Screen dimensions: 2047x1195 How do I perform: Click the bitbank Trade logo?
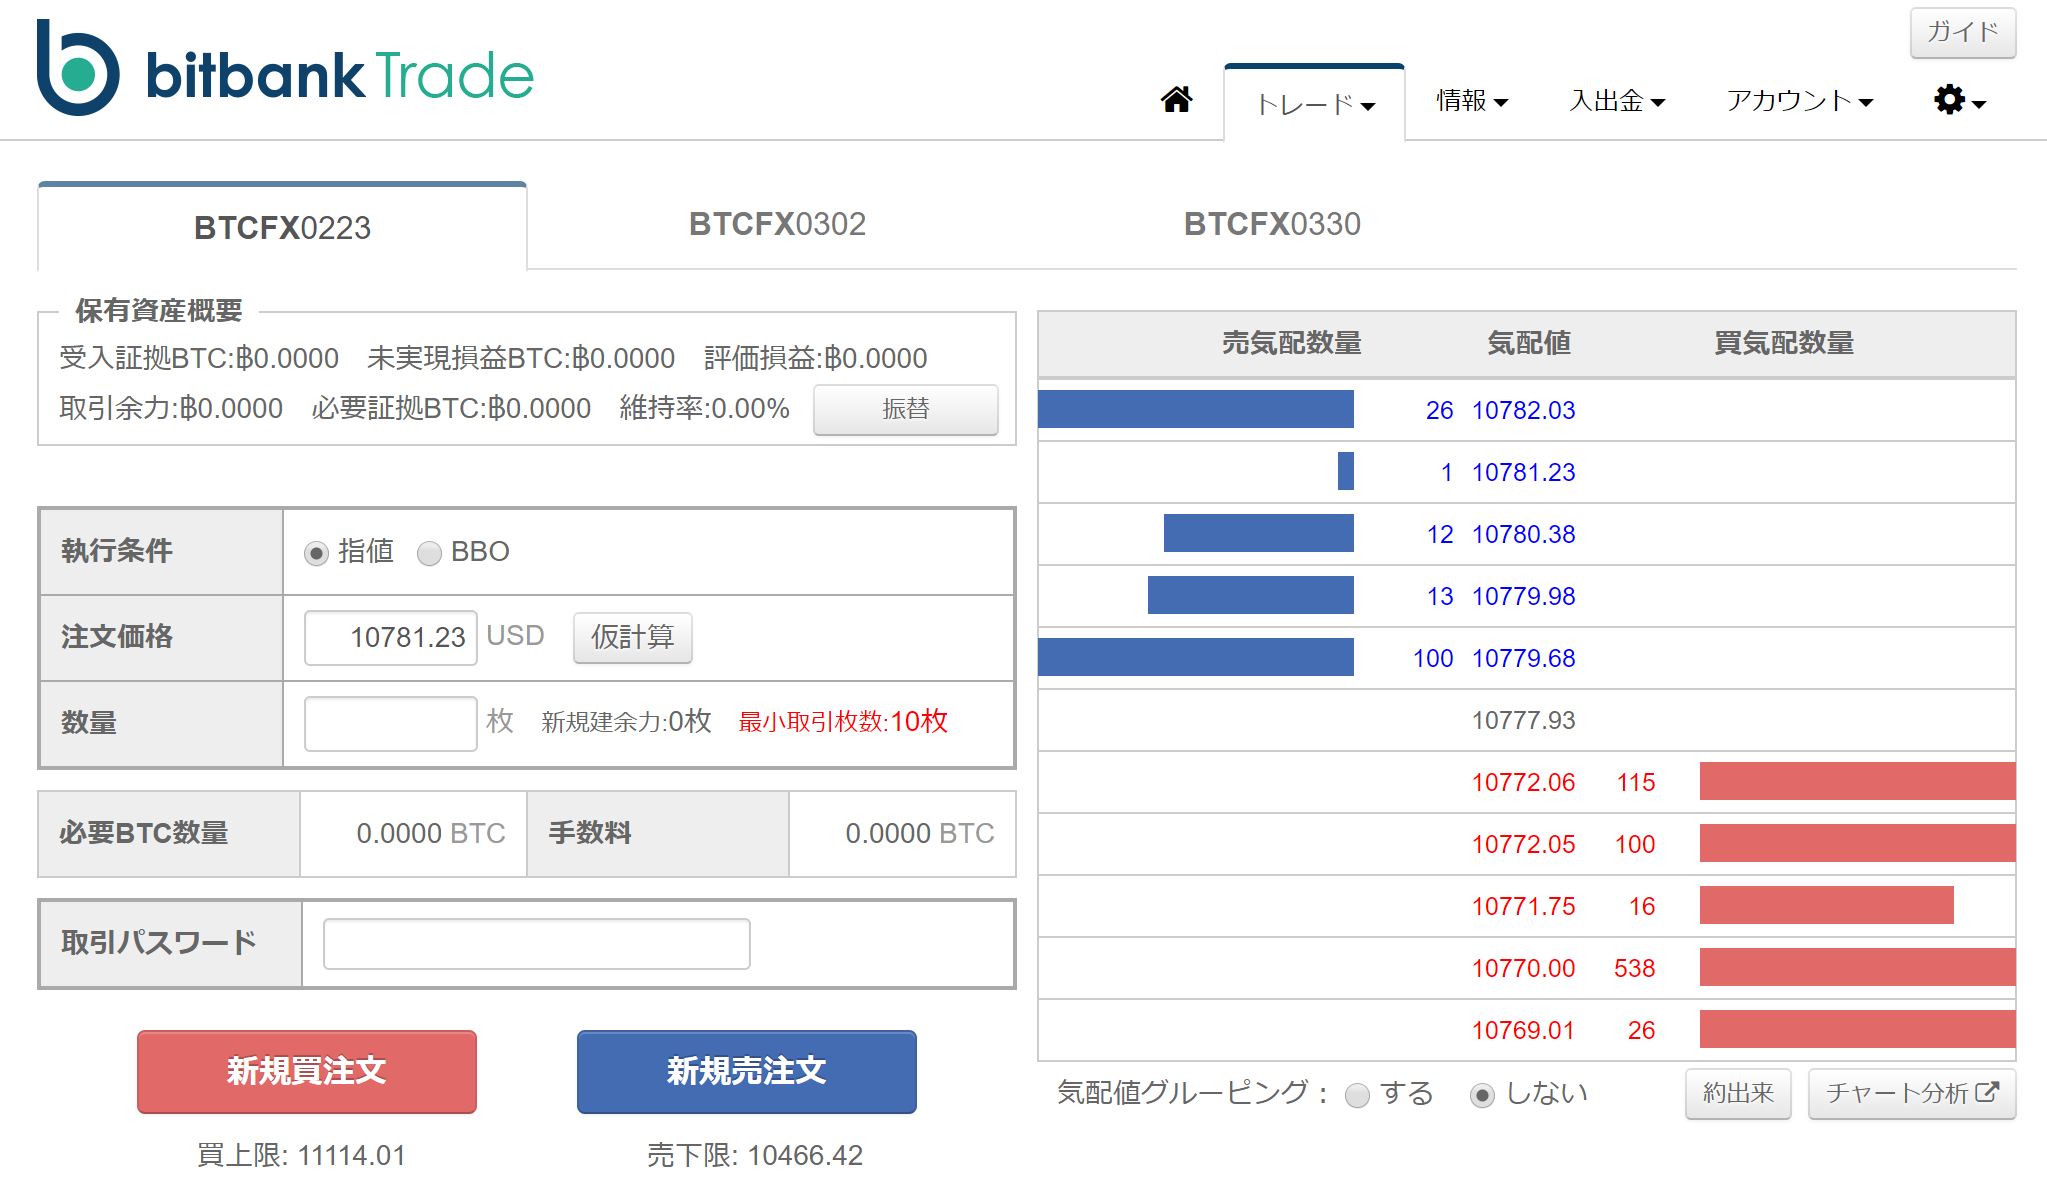(x=285, y=68)
